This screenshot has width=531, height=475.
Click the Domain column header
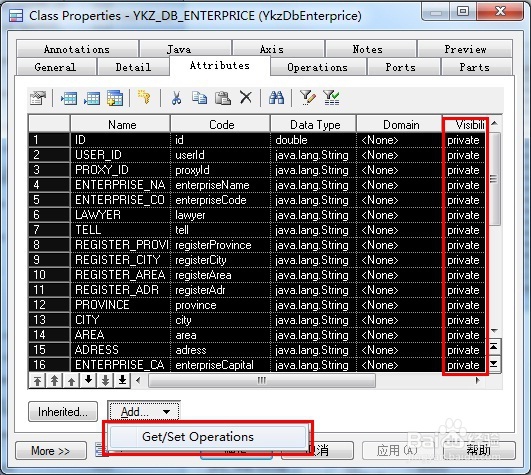(x=400, y=124)
